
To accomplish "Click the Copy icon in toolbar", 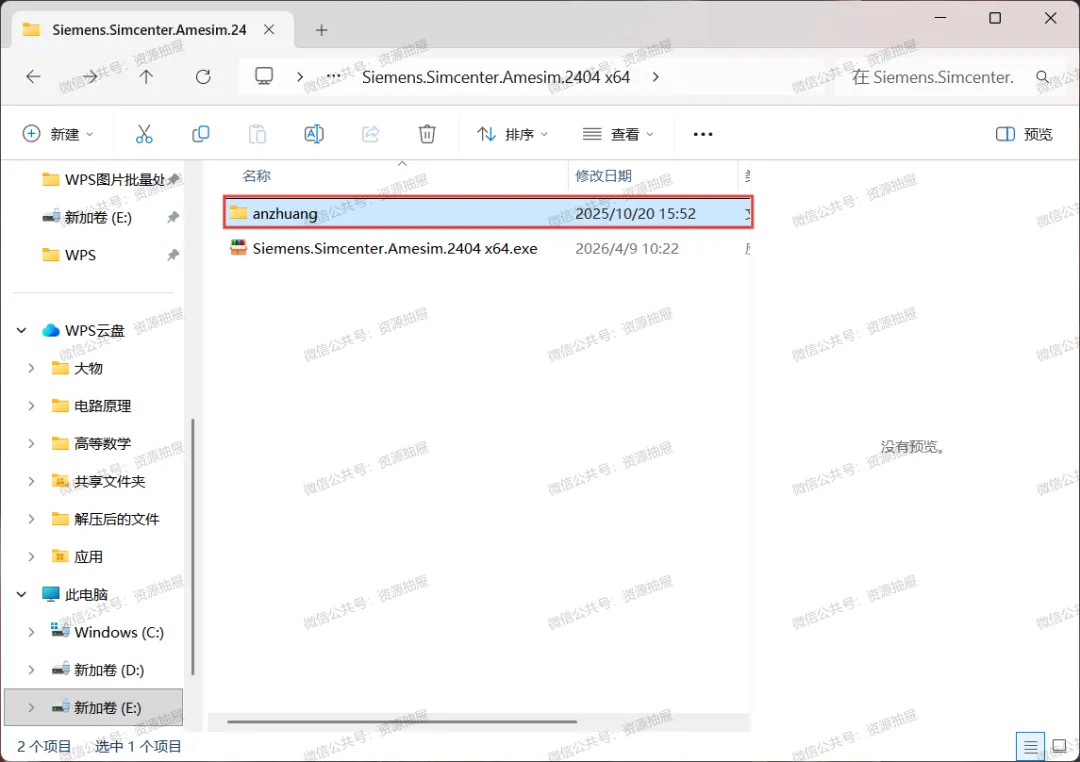I will 200,134.
